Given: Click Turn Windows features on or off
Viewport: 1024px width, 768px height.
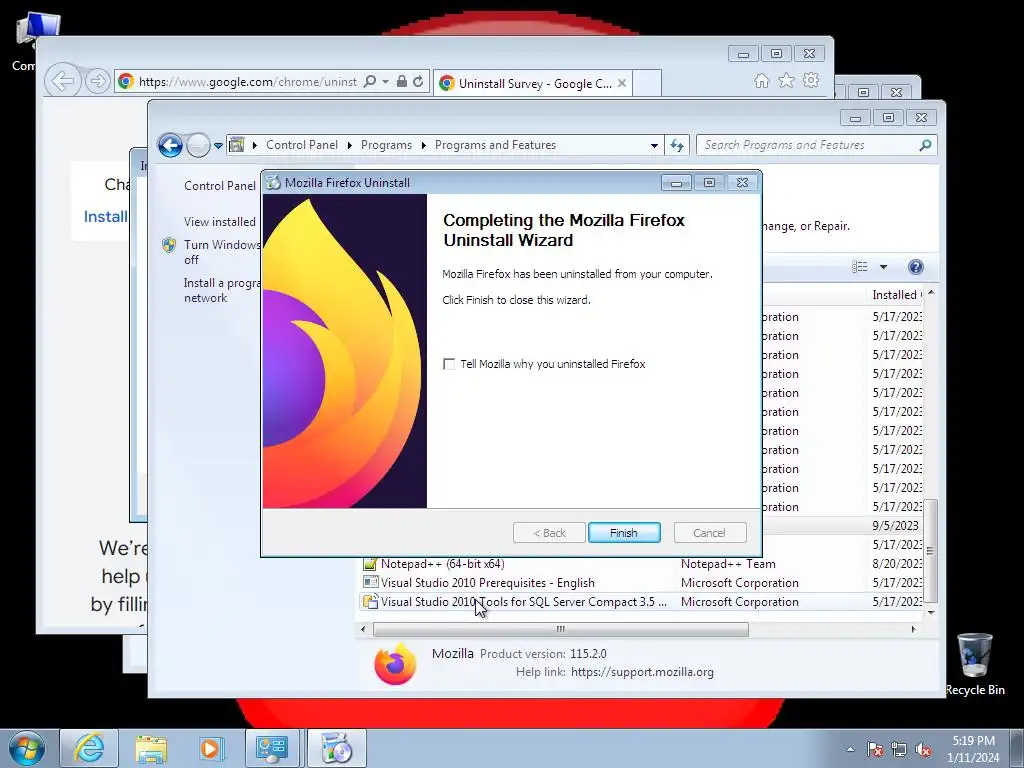Looking at the screenshot, I should 221,252.
